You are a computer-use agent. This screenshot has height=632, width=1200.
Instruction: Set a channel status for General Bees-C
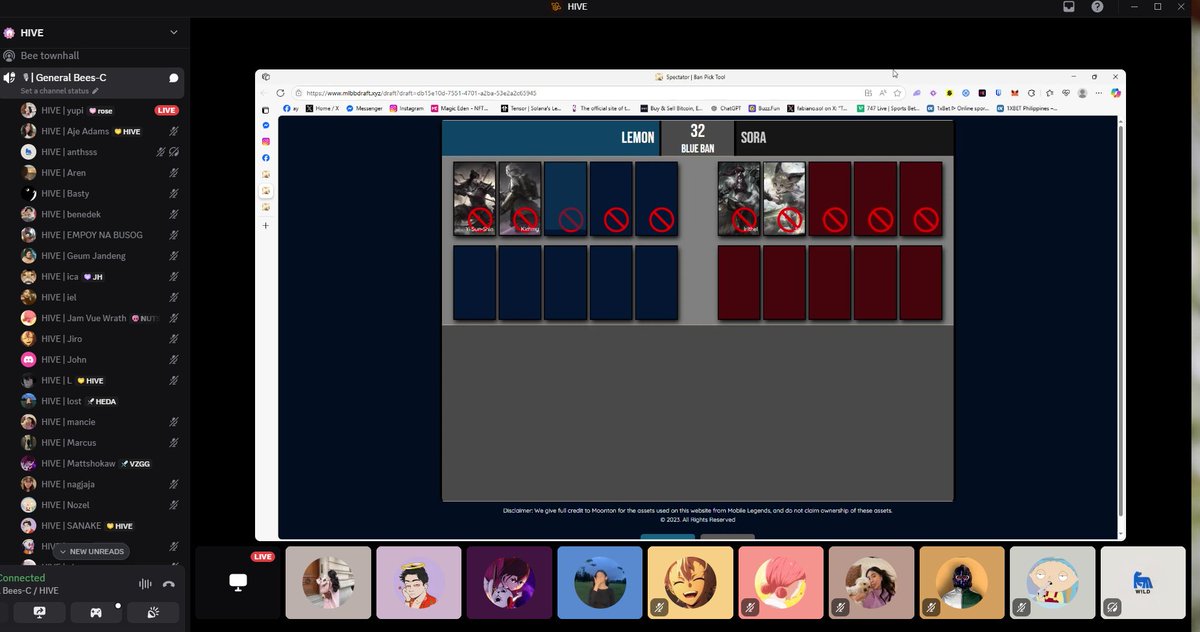[60, 91]
